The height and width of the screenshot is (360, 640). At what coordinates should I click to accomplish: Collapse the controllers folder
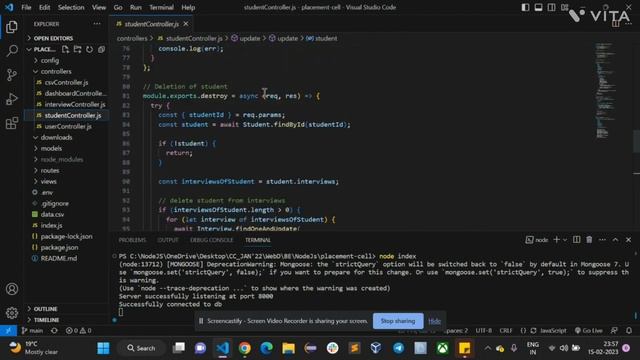pos(56,71)
